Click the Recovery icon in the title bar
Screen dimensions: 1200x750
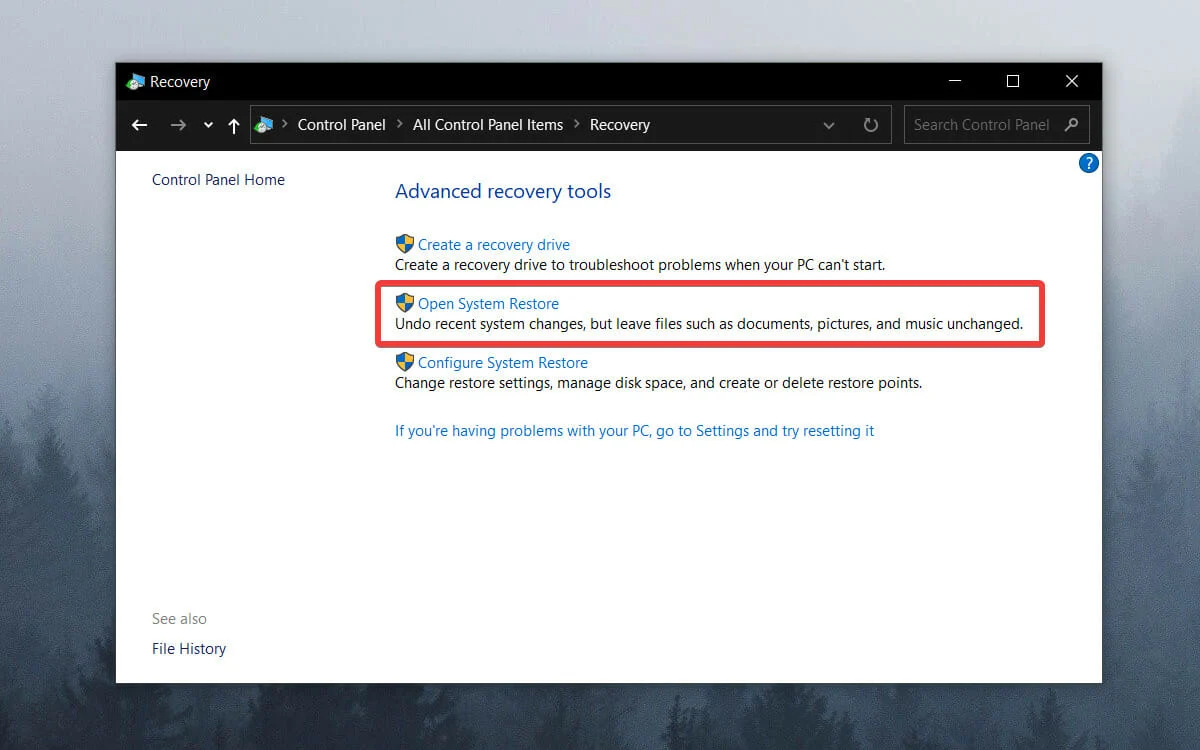click(x=135, y=82)
